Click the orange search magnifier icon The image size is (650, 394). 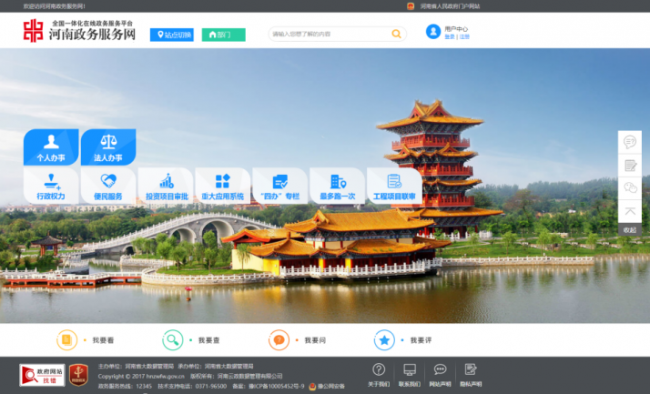tap(396, 34)
